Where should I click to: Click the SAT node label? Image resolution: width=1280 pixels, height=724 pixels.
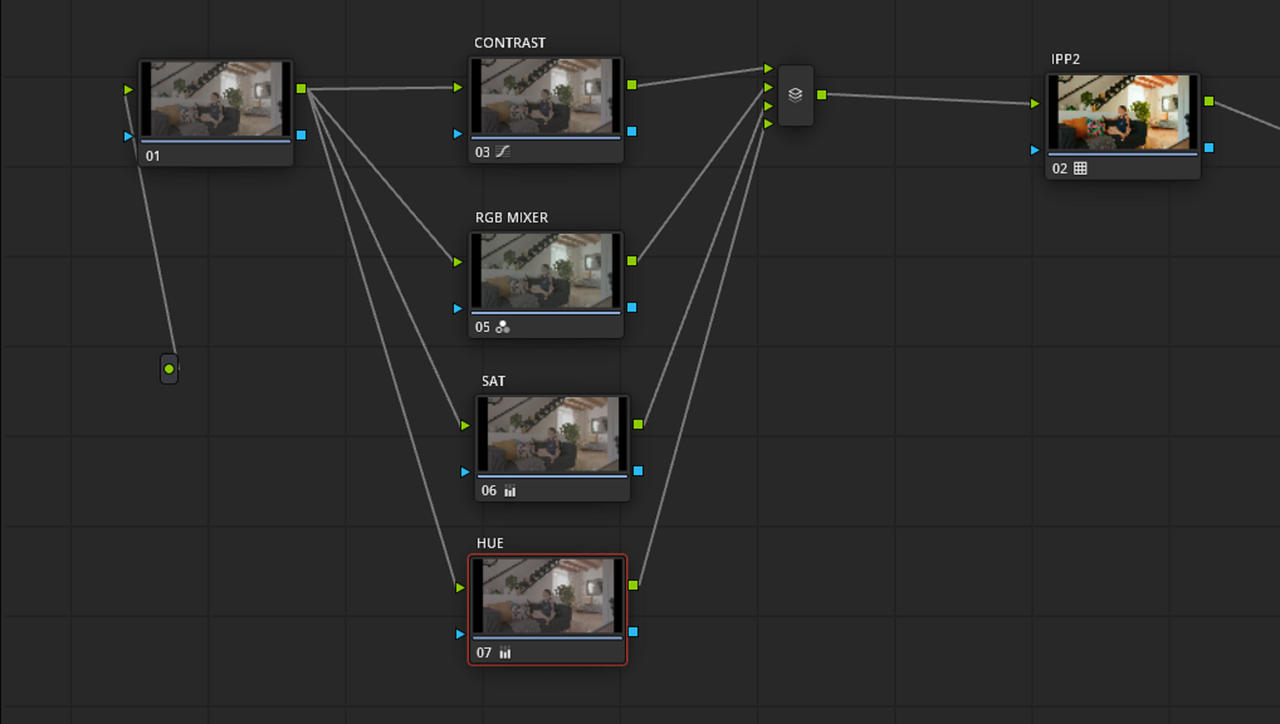tap(494, 382)
